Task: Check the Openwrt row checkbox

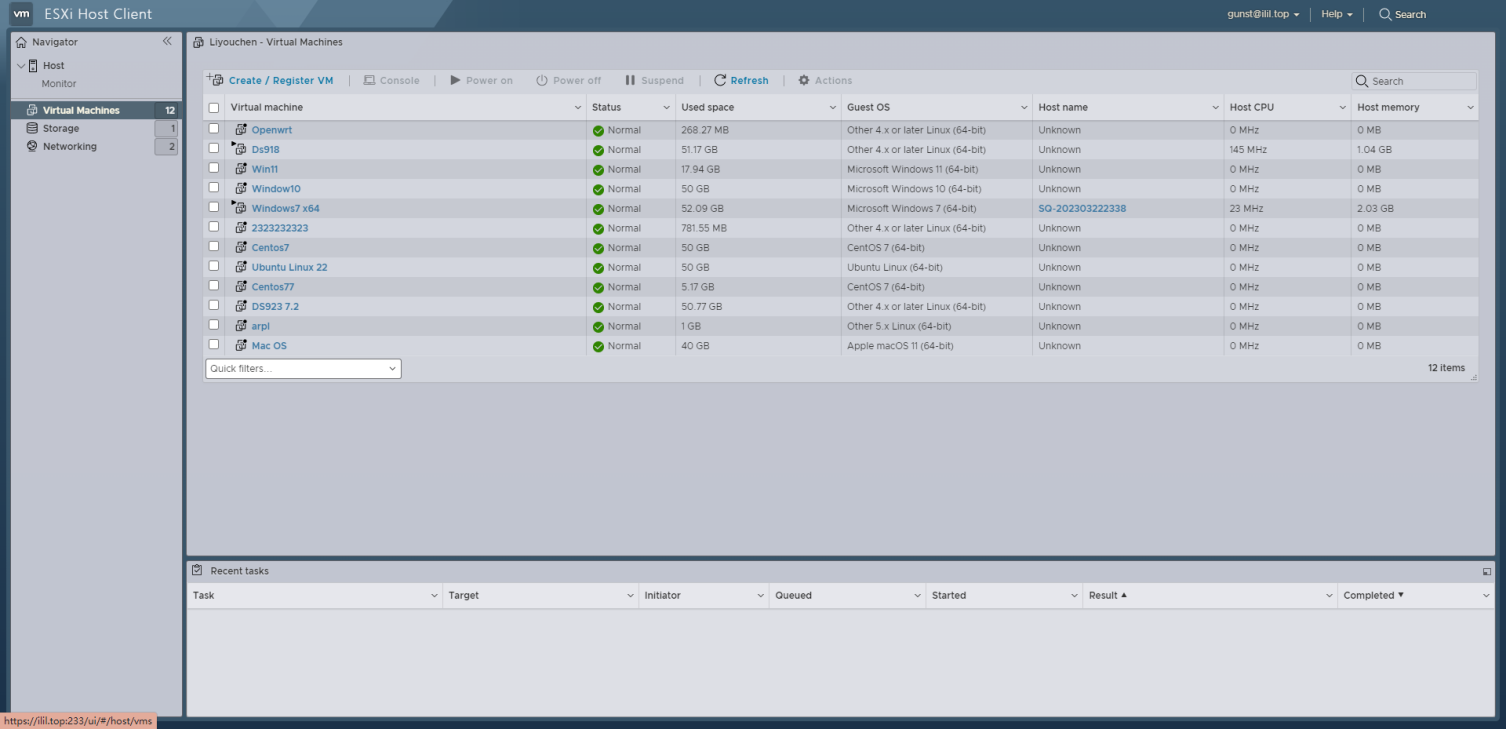Action: click(x=214, y=129)
